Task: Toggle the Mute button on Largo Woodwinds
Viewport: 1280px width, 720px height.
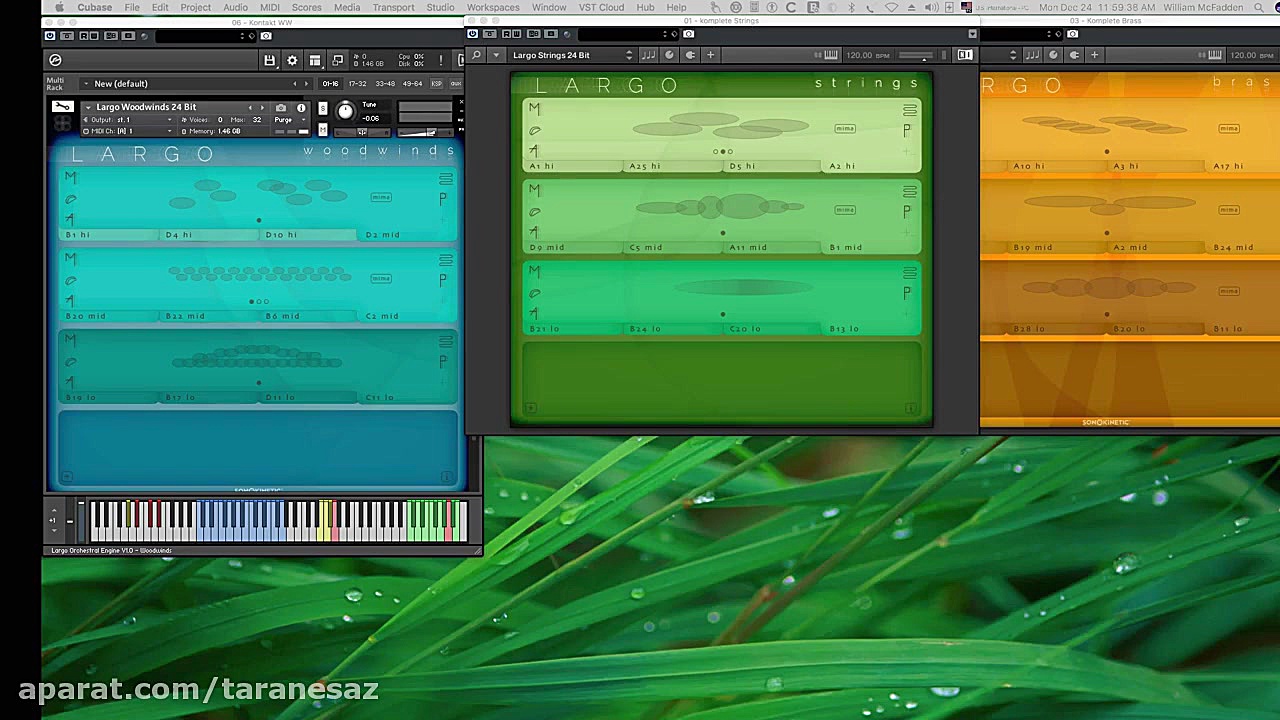Action: point(322,129)
